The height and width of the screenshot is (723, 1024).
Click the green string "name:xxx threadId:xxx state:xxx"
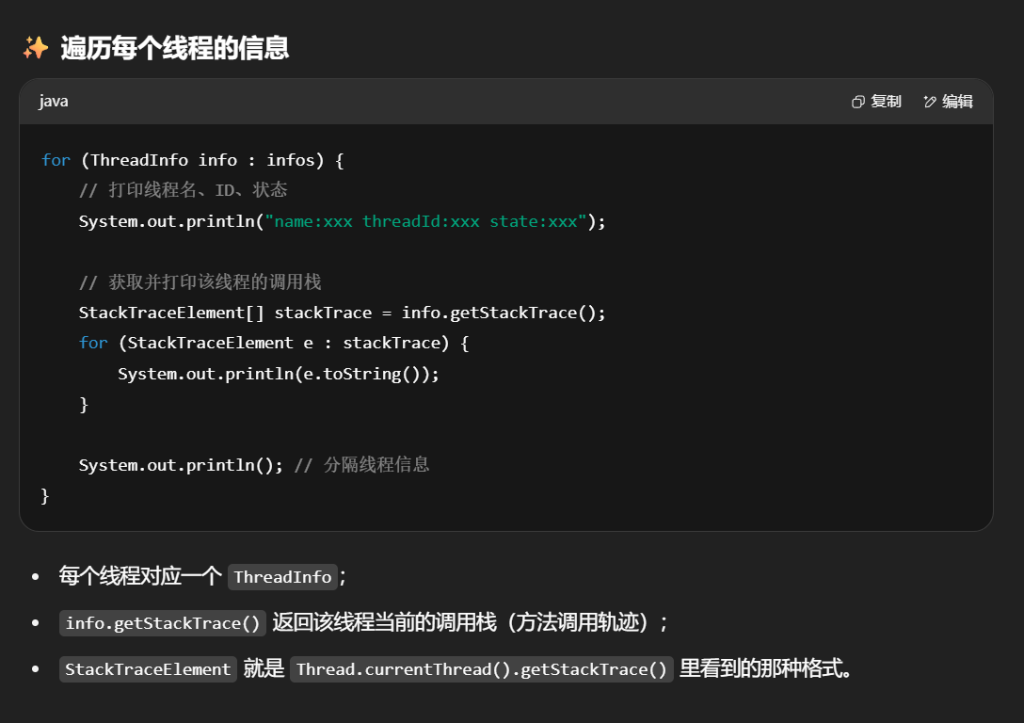tap(424, 221)
